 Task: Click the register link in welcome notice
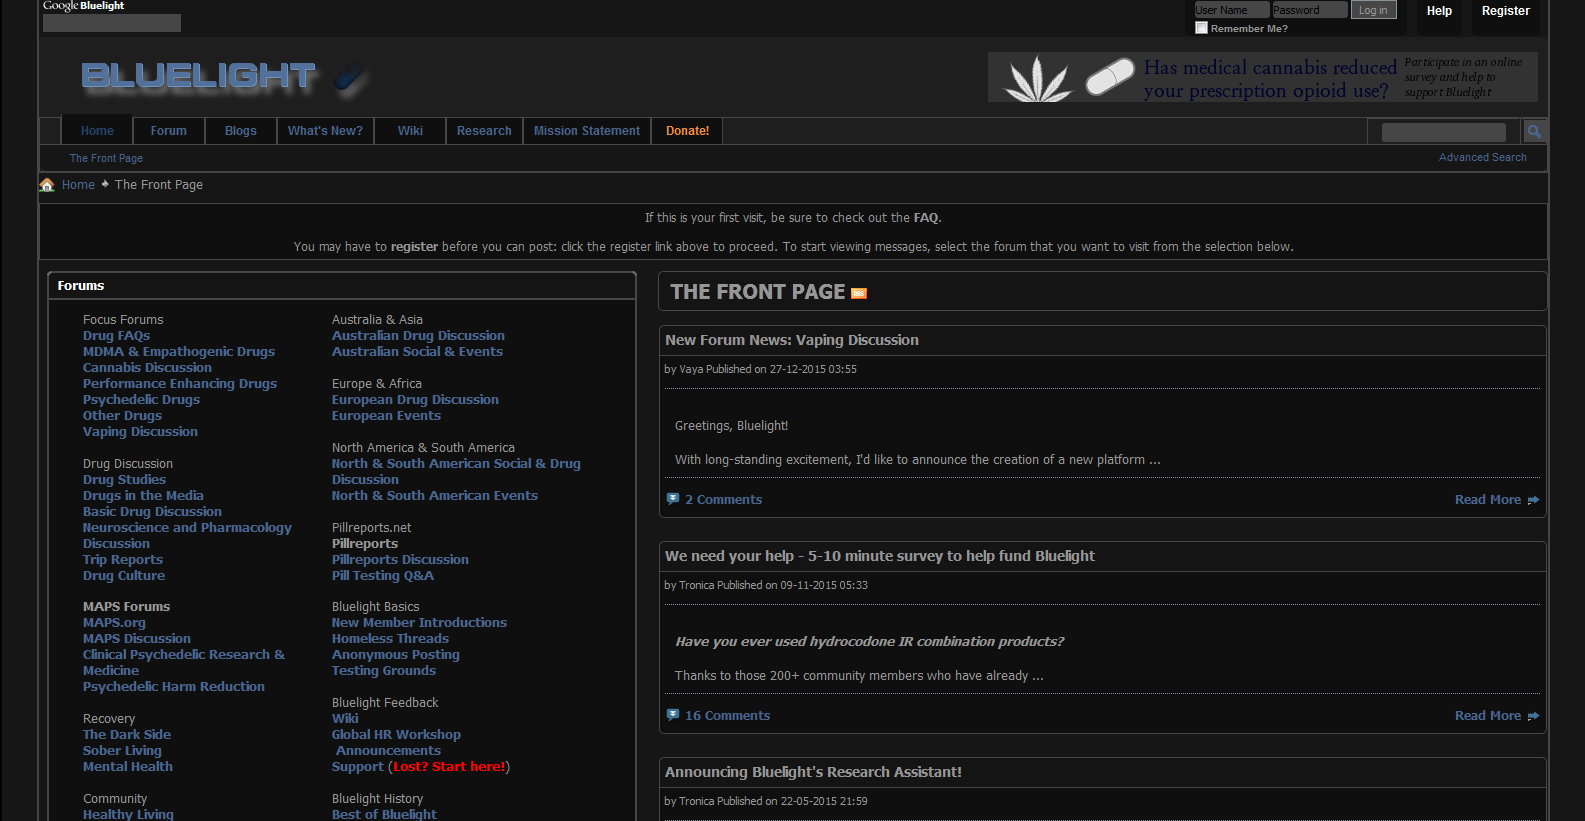pos(414,247)
